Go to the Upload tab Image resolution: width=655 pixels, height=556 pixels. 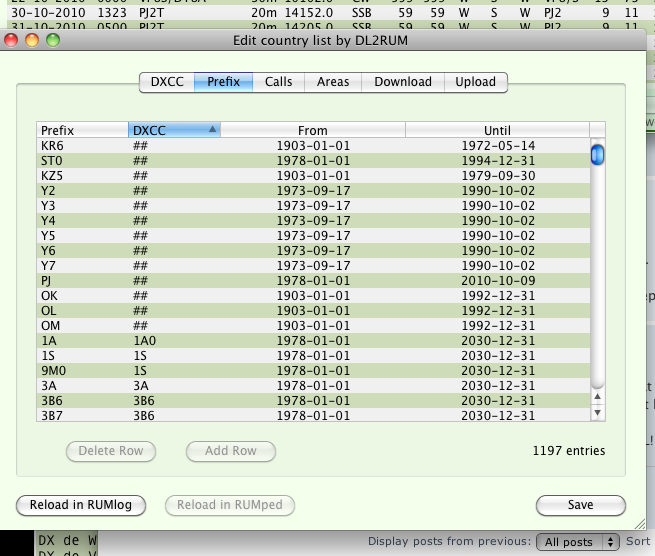tap(475, 82)
